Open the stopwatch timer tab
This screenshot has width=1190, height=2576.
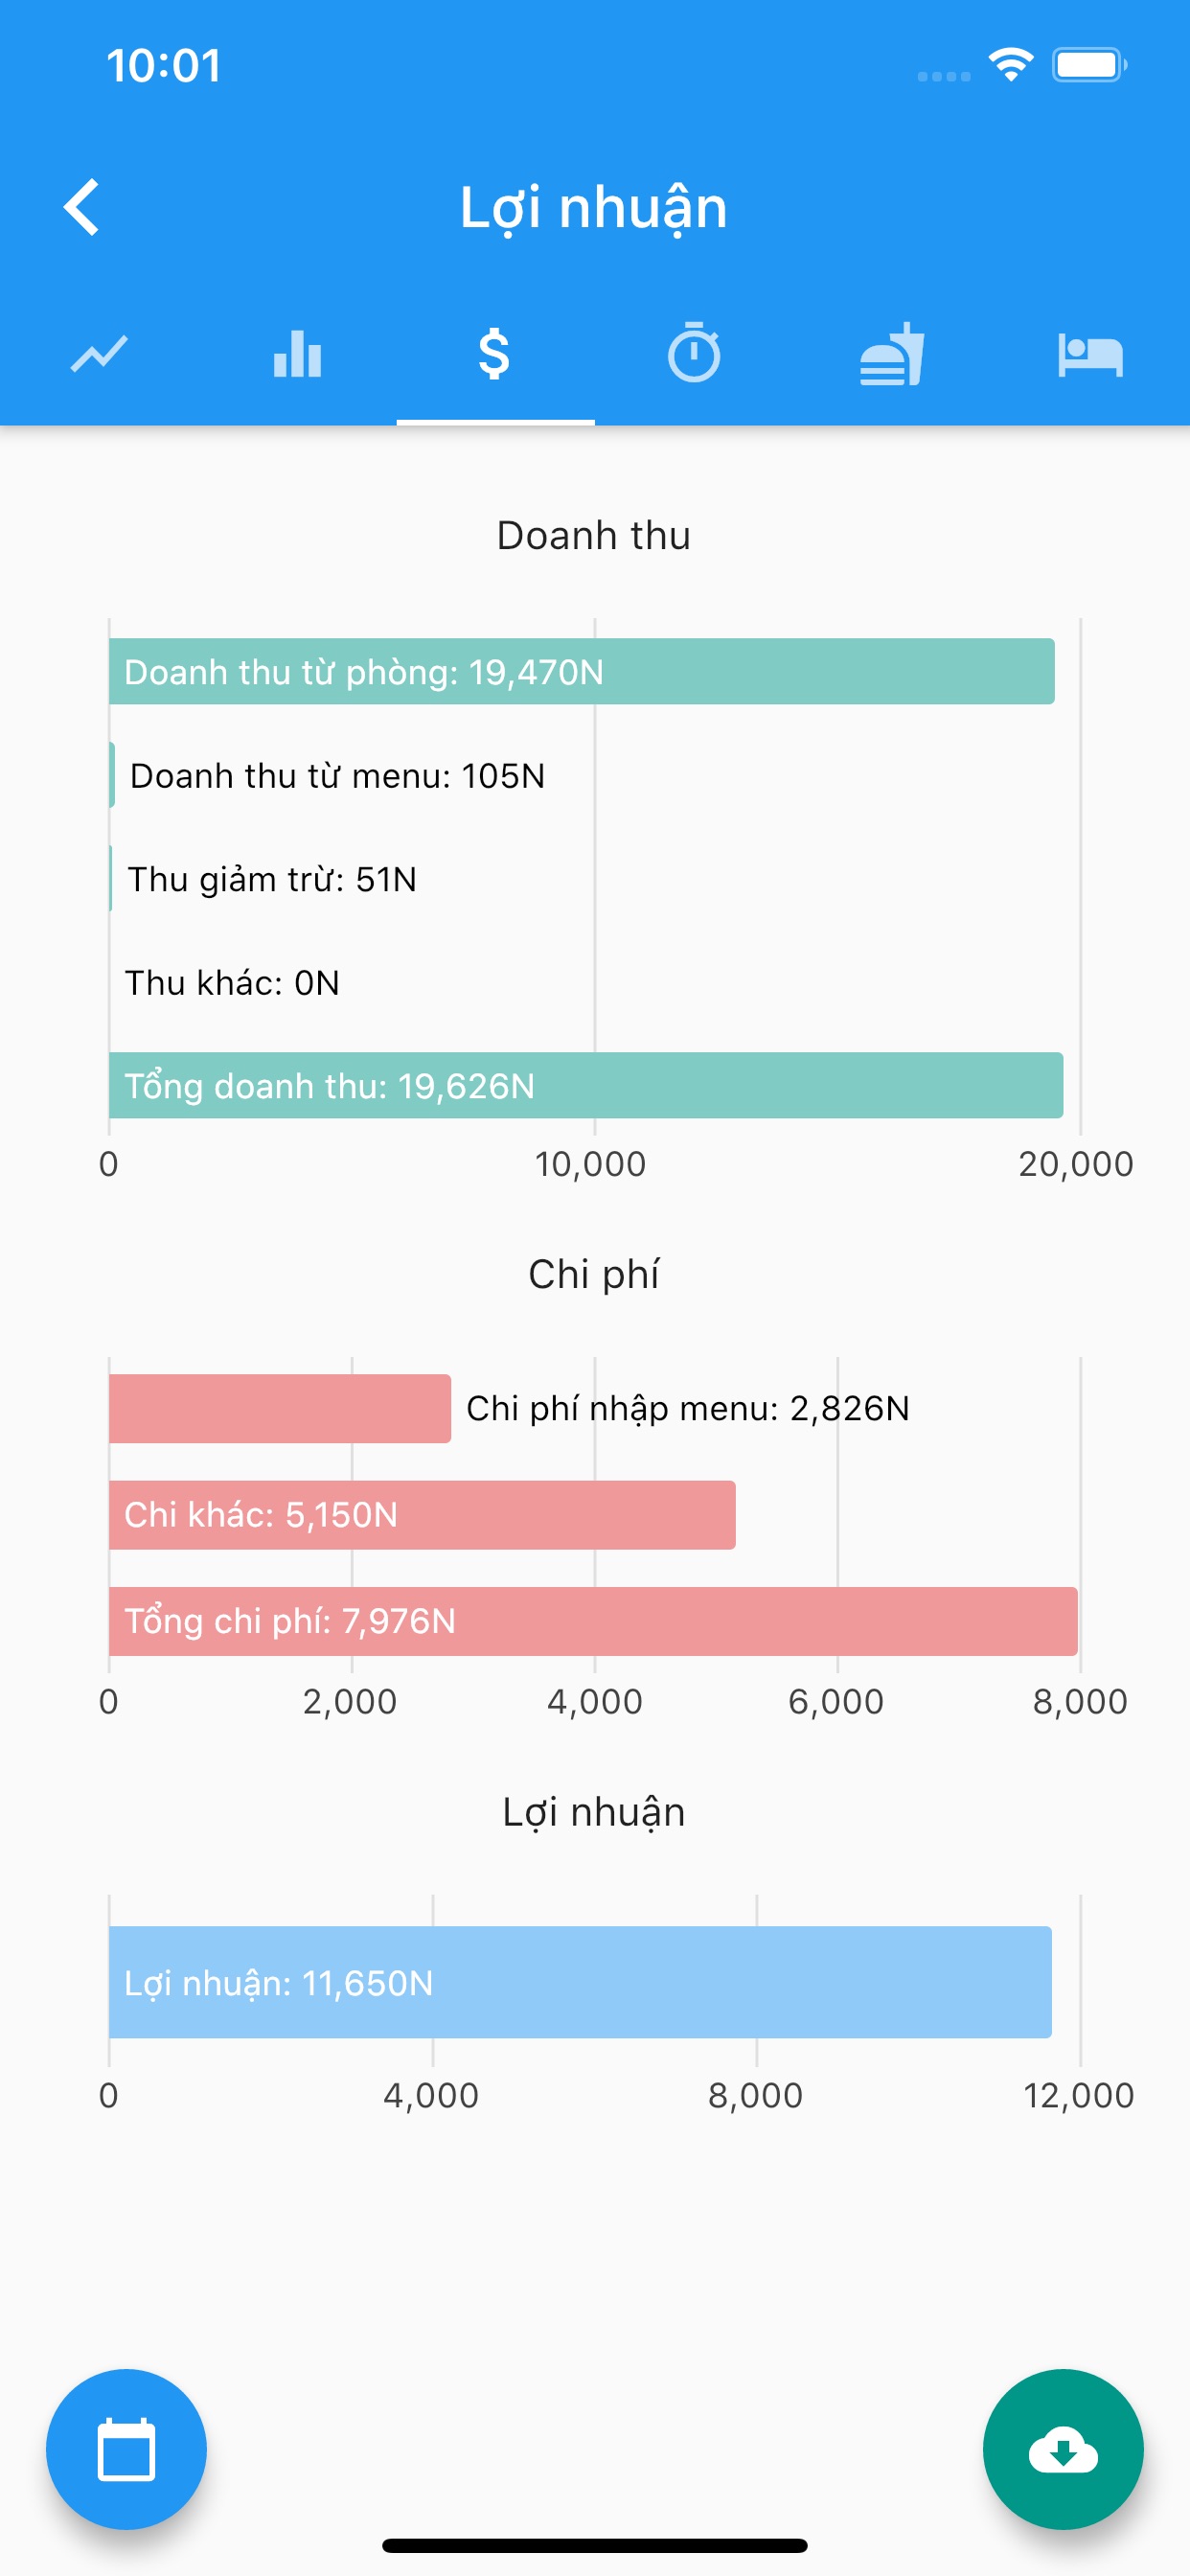point(694,354)
